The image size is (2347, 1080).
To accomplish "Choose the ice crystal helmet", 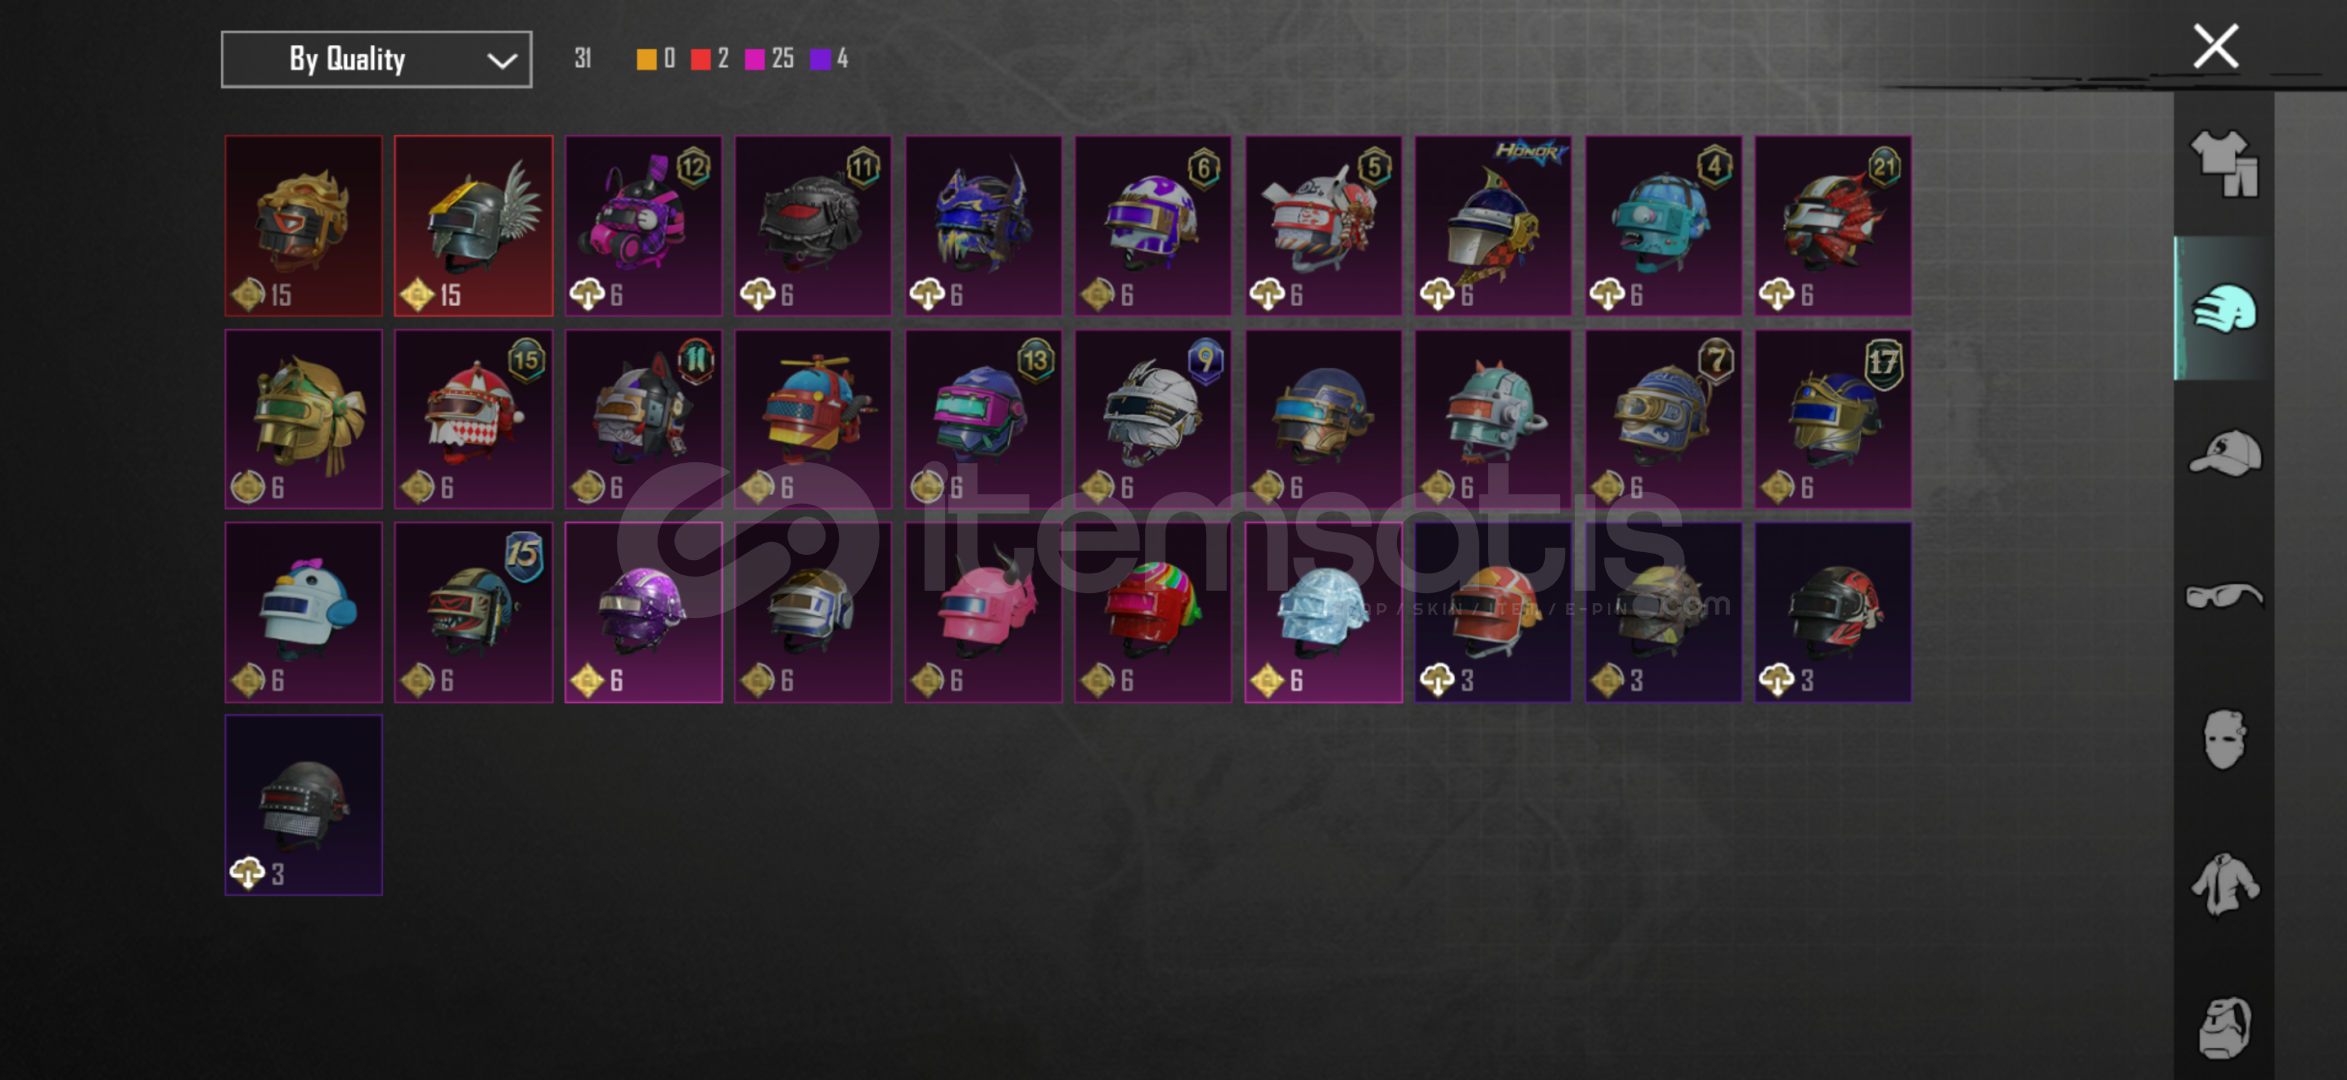I will coord(1323,612).
